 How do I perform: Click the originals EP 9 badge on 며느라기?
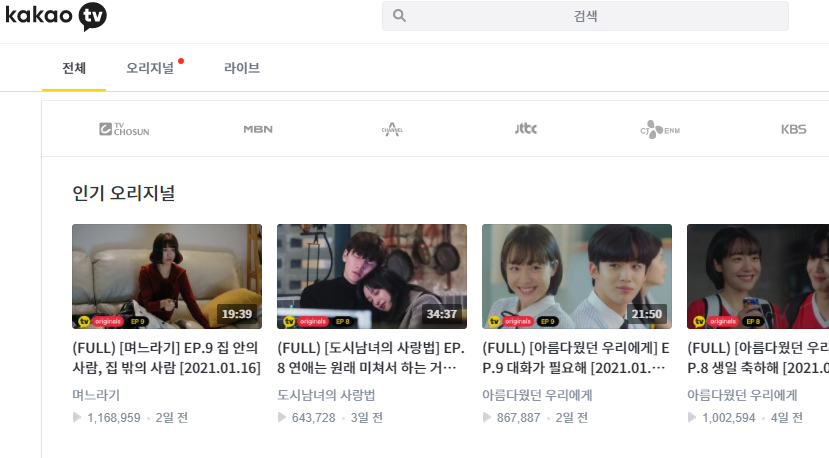(114, 321)
